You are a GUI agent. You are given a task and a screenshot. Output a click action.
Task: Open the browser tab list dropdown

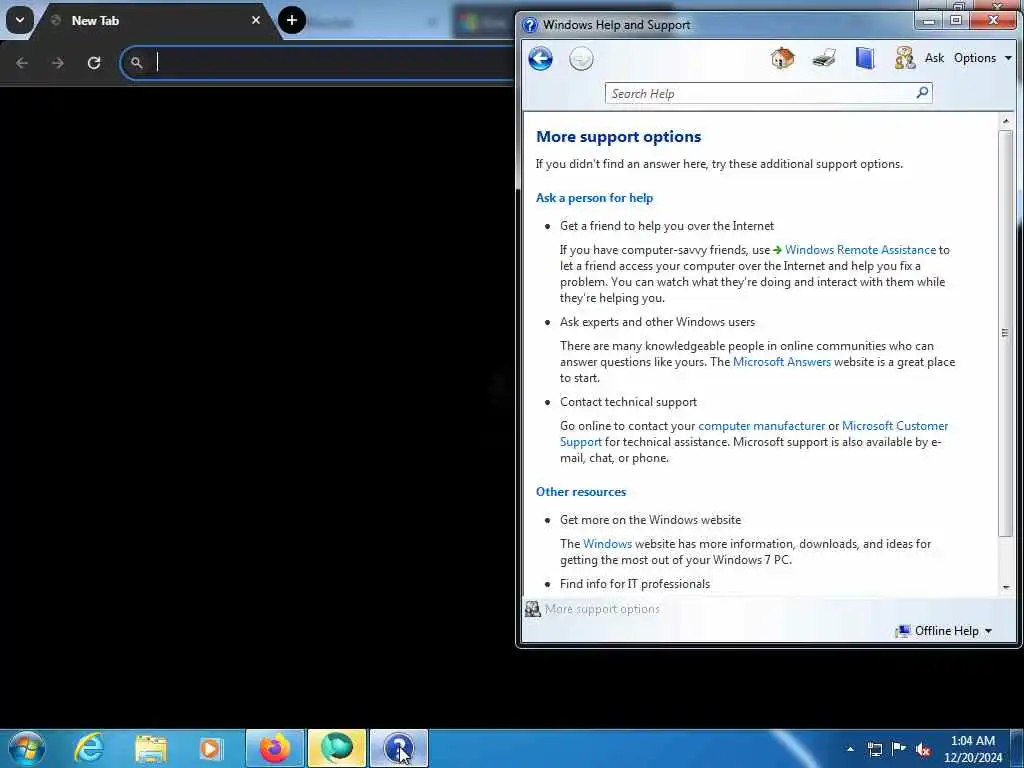pyautogui.click(x=20, y=20)
